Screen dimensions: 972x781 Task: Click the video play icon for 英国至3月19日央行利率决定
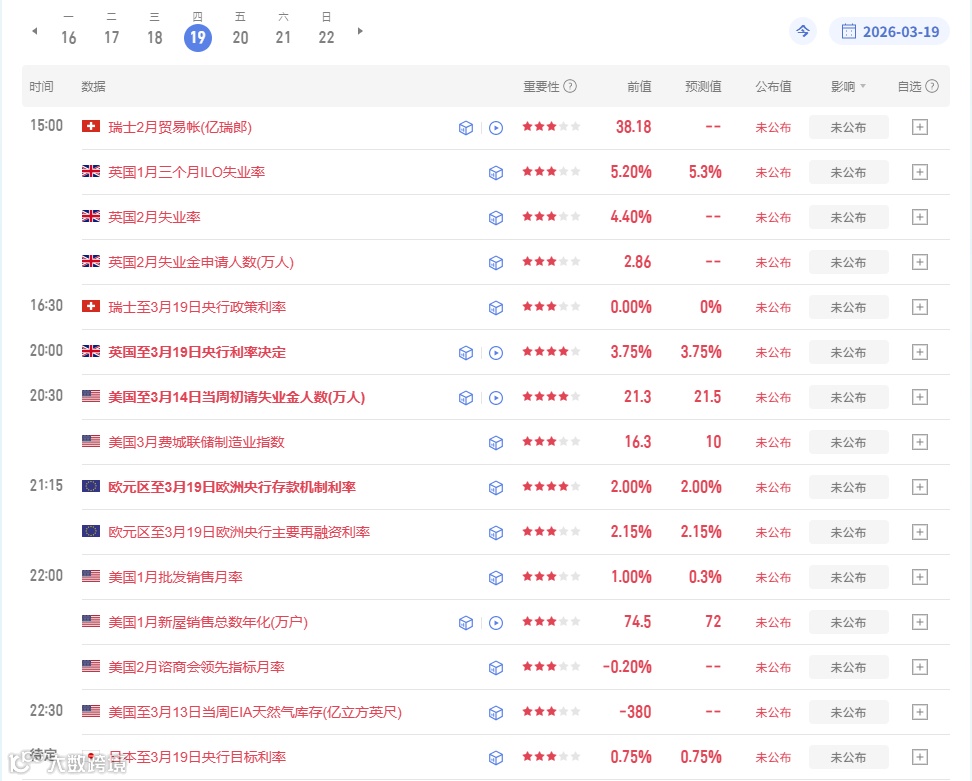point(496,352)
